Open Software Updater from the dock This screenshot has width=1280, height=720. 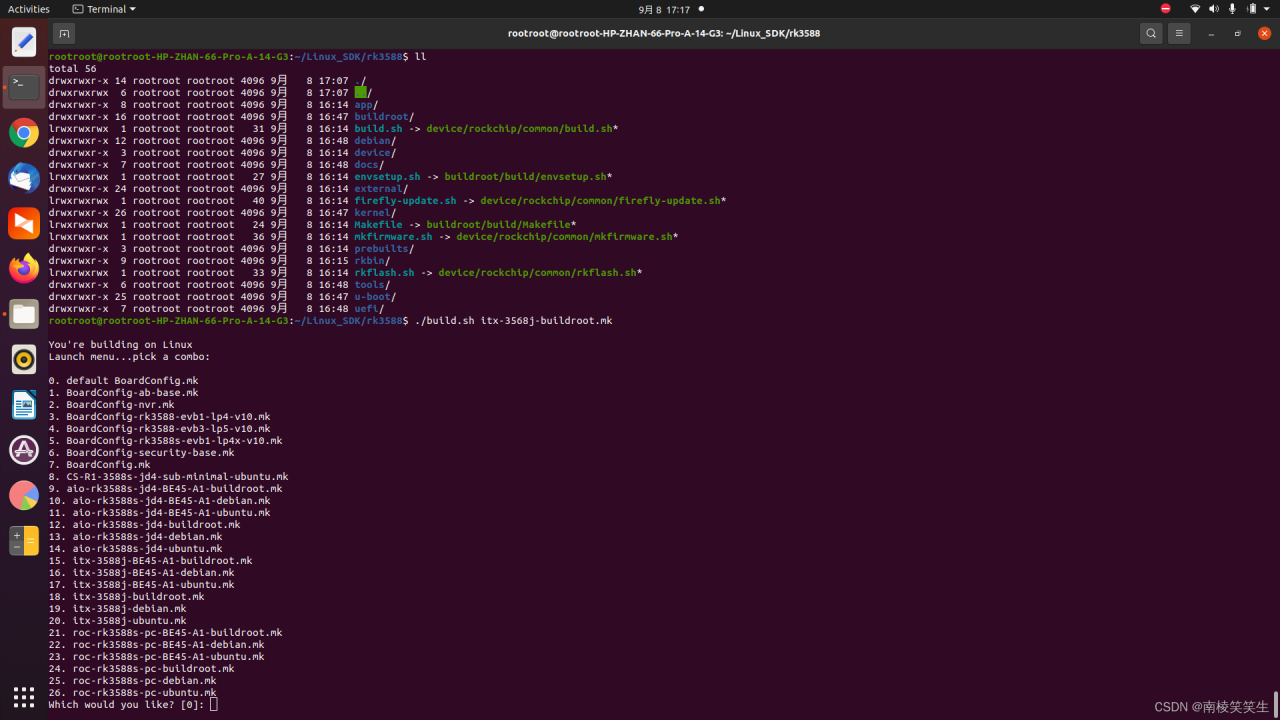[24, 450]
